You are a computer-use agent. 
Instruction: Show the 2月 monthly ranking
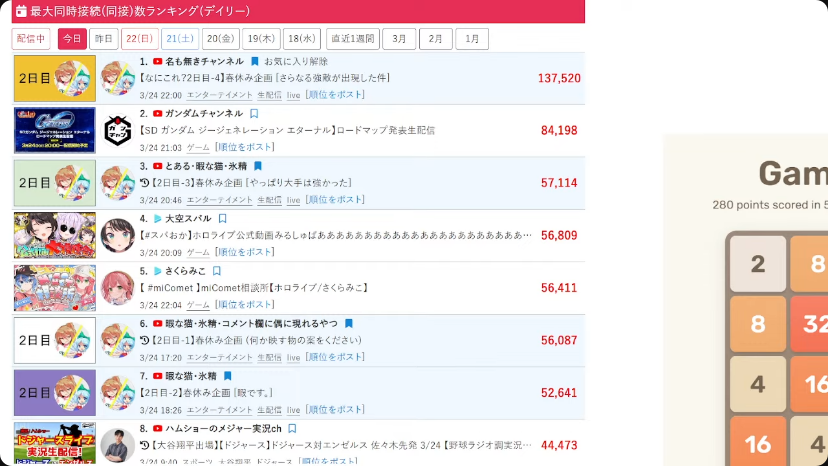pos(436,39)
